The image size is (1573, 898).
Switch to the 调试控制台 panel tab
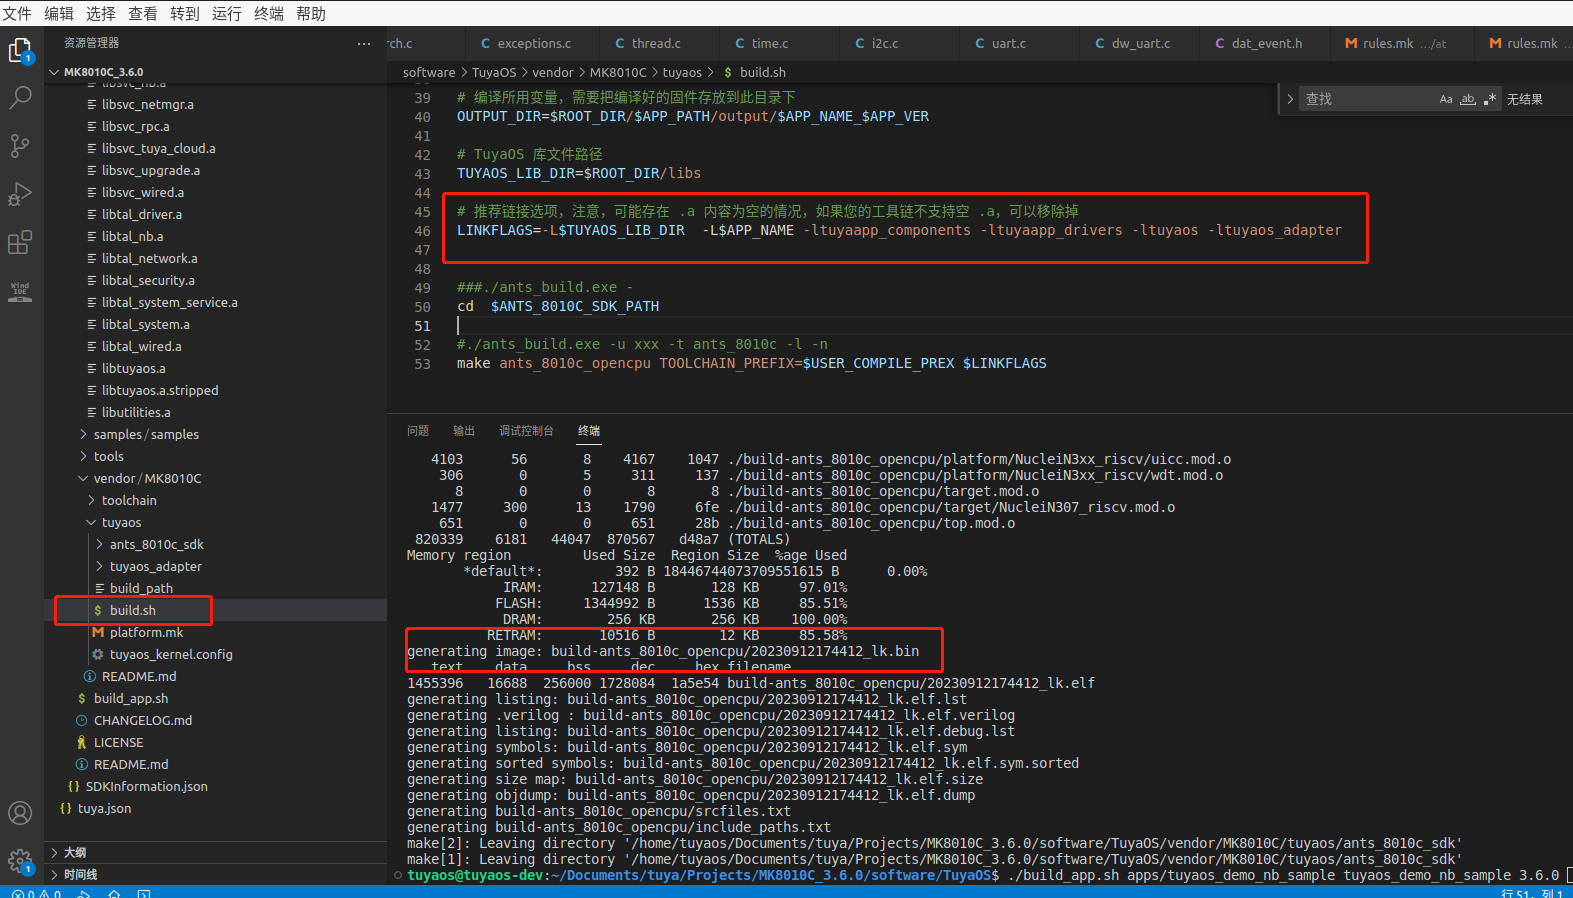tap(526, 430)
